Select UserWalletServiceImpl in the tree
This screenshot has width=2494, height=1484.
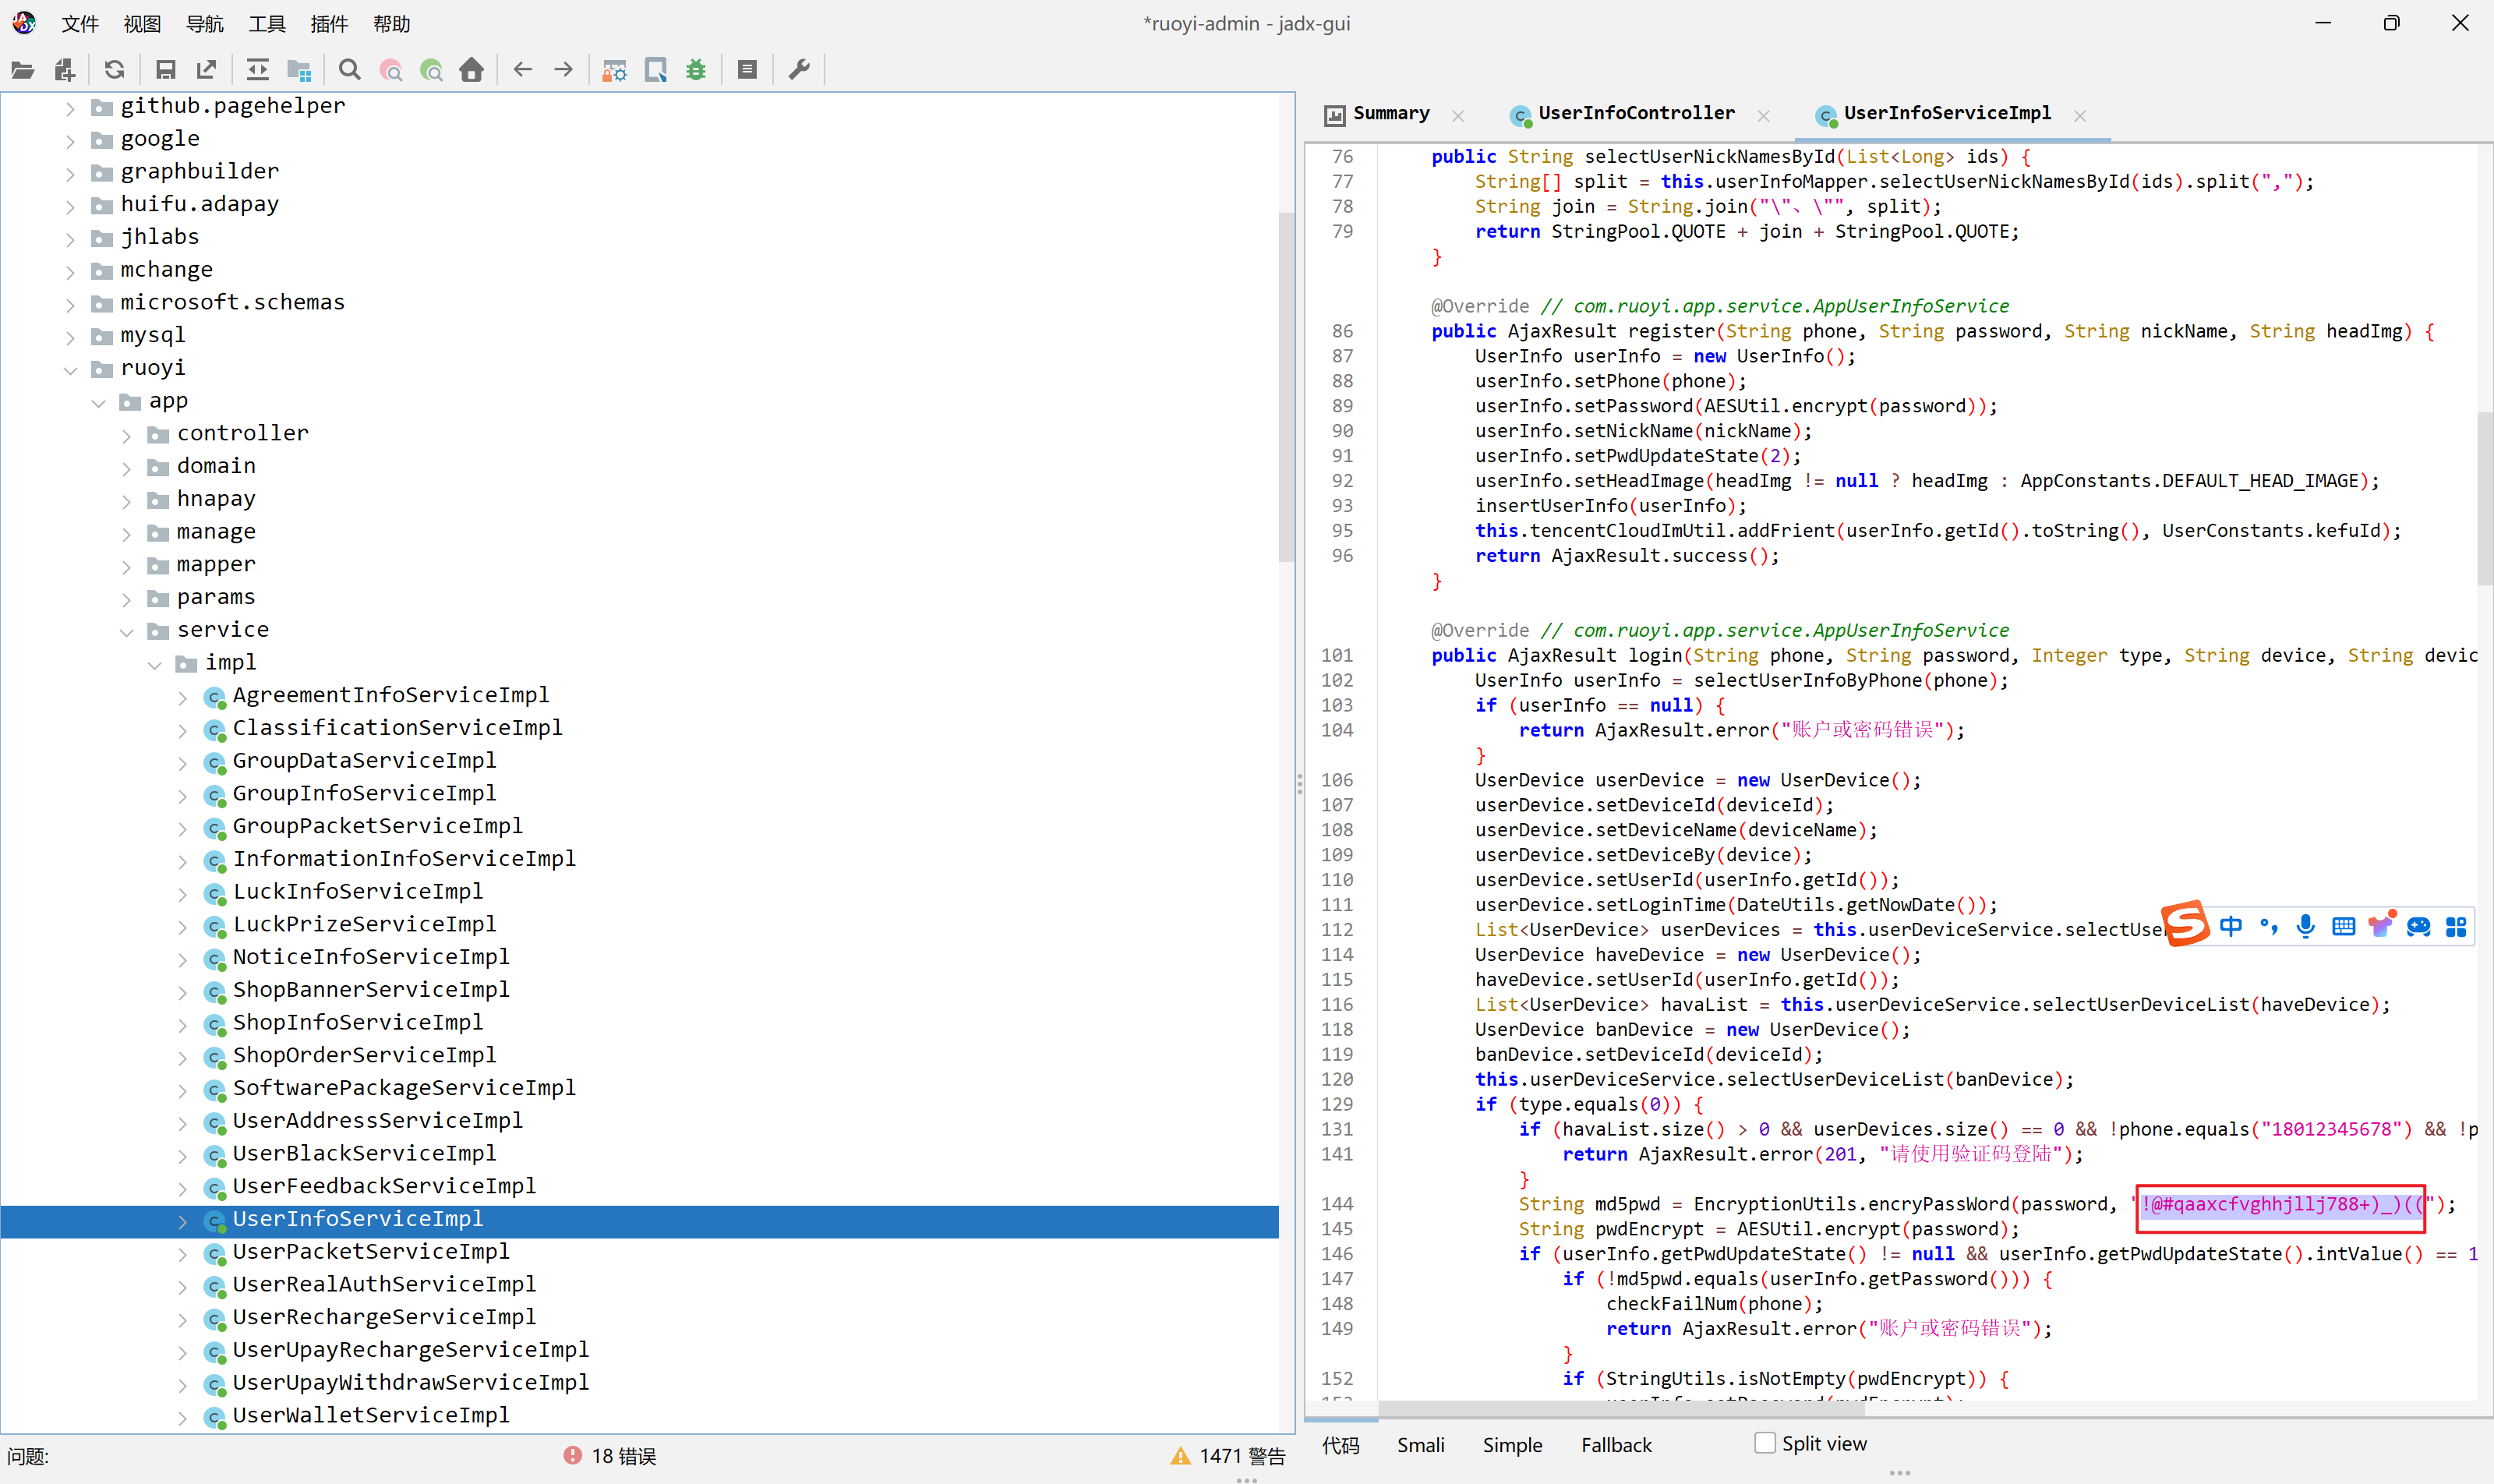371,1415
